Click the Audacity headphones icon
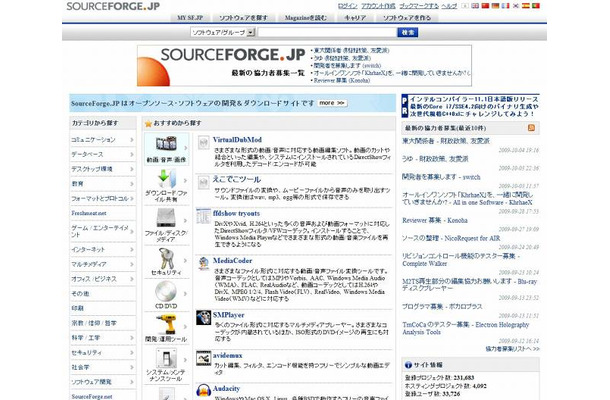The width and height of the screenshot is (610, 400). coord(203,391)
